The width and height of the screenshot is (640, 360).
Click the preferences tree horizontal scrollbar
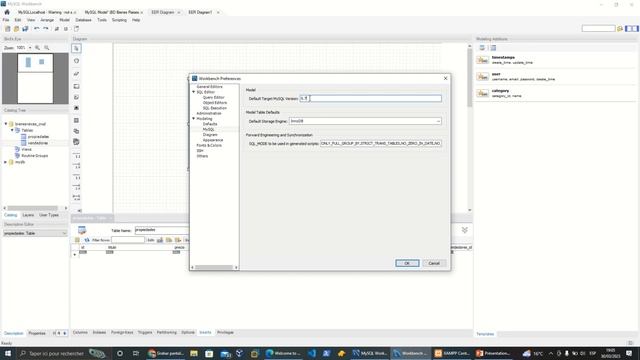pyautogui.click(x=214, y=268)
